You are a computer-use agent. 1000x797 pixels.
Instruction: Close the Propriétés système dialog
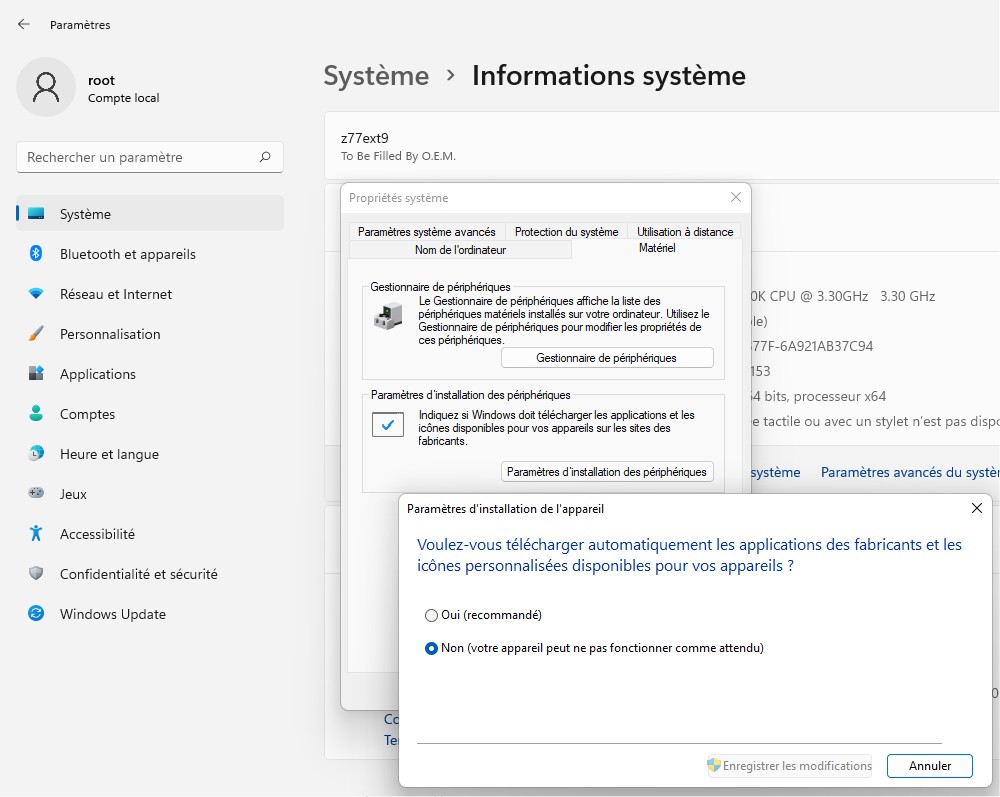pos(735,198)
